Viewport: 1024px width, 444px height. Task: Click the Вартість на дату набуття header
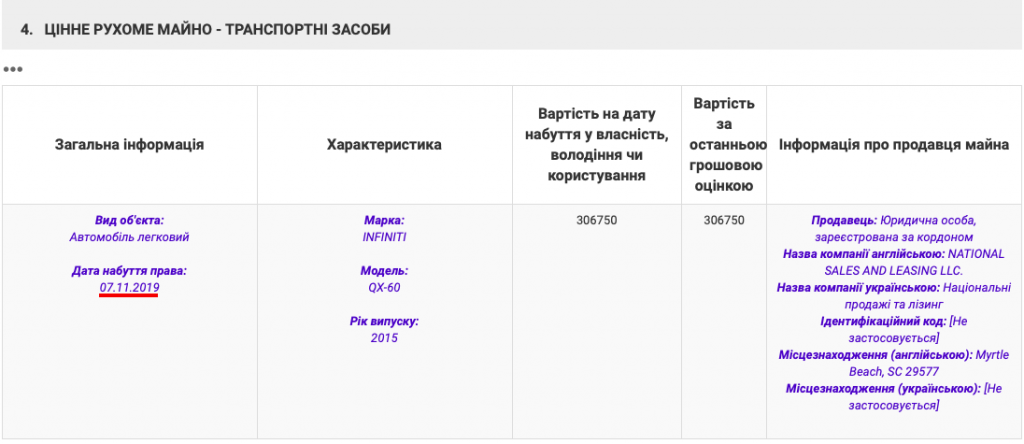[x=596, y=145]
